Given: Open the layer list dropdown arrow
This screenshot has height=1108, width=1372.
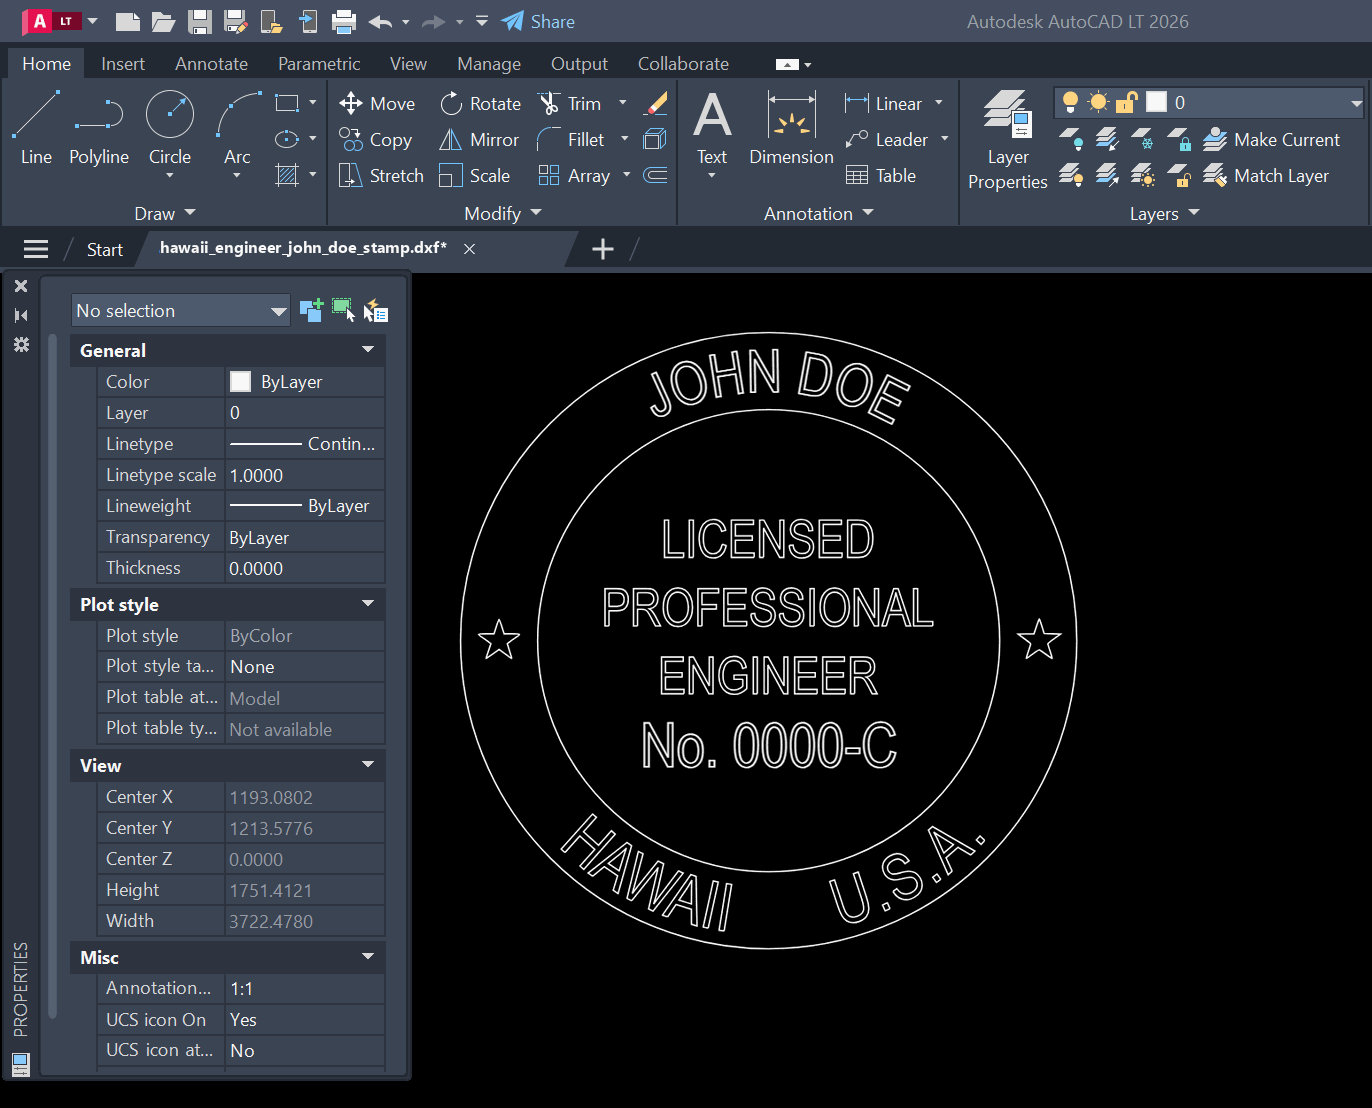Looking at the screenshot, I should pyautogui.click(x=1356, y=102).
